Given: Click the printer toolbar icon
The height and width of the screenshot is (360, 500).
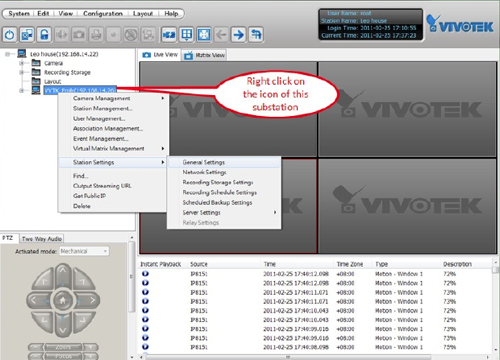Looking at the screenshot, I should pos(96,34).
